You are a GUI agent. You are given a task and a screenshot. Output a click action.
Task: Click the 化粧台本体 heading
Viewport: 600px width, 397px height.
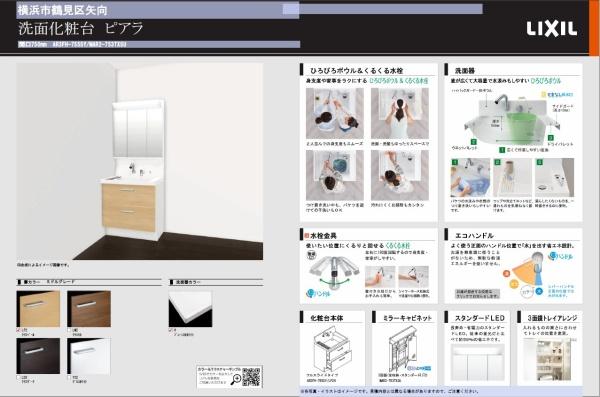pos(326,318)
